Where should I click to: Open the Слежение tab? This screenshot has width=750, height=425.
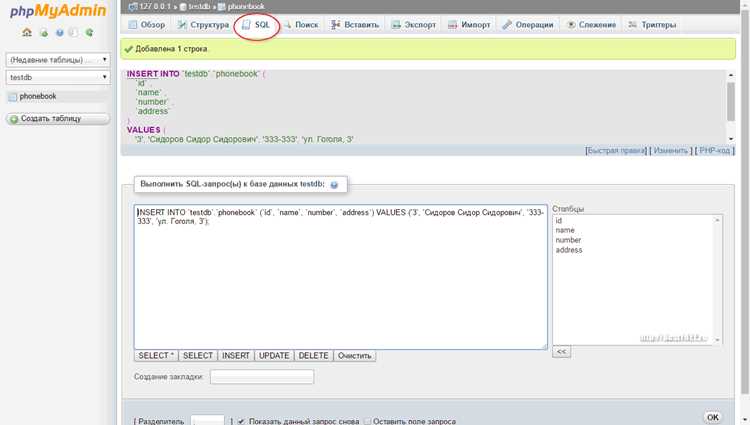[x=592, y=24]
